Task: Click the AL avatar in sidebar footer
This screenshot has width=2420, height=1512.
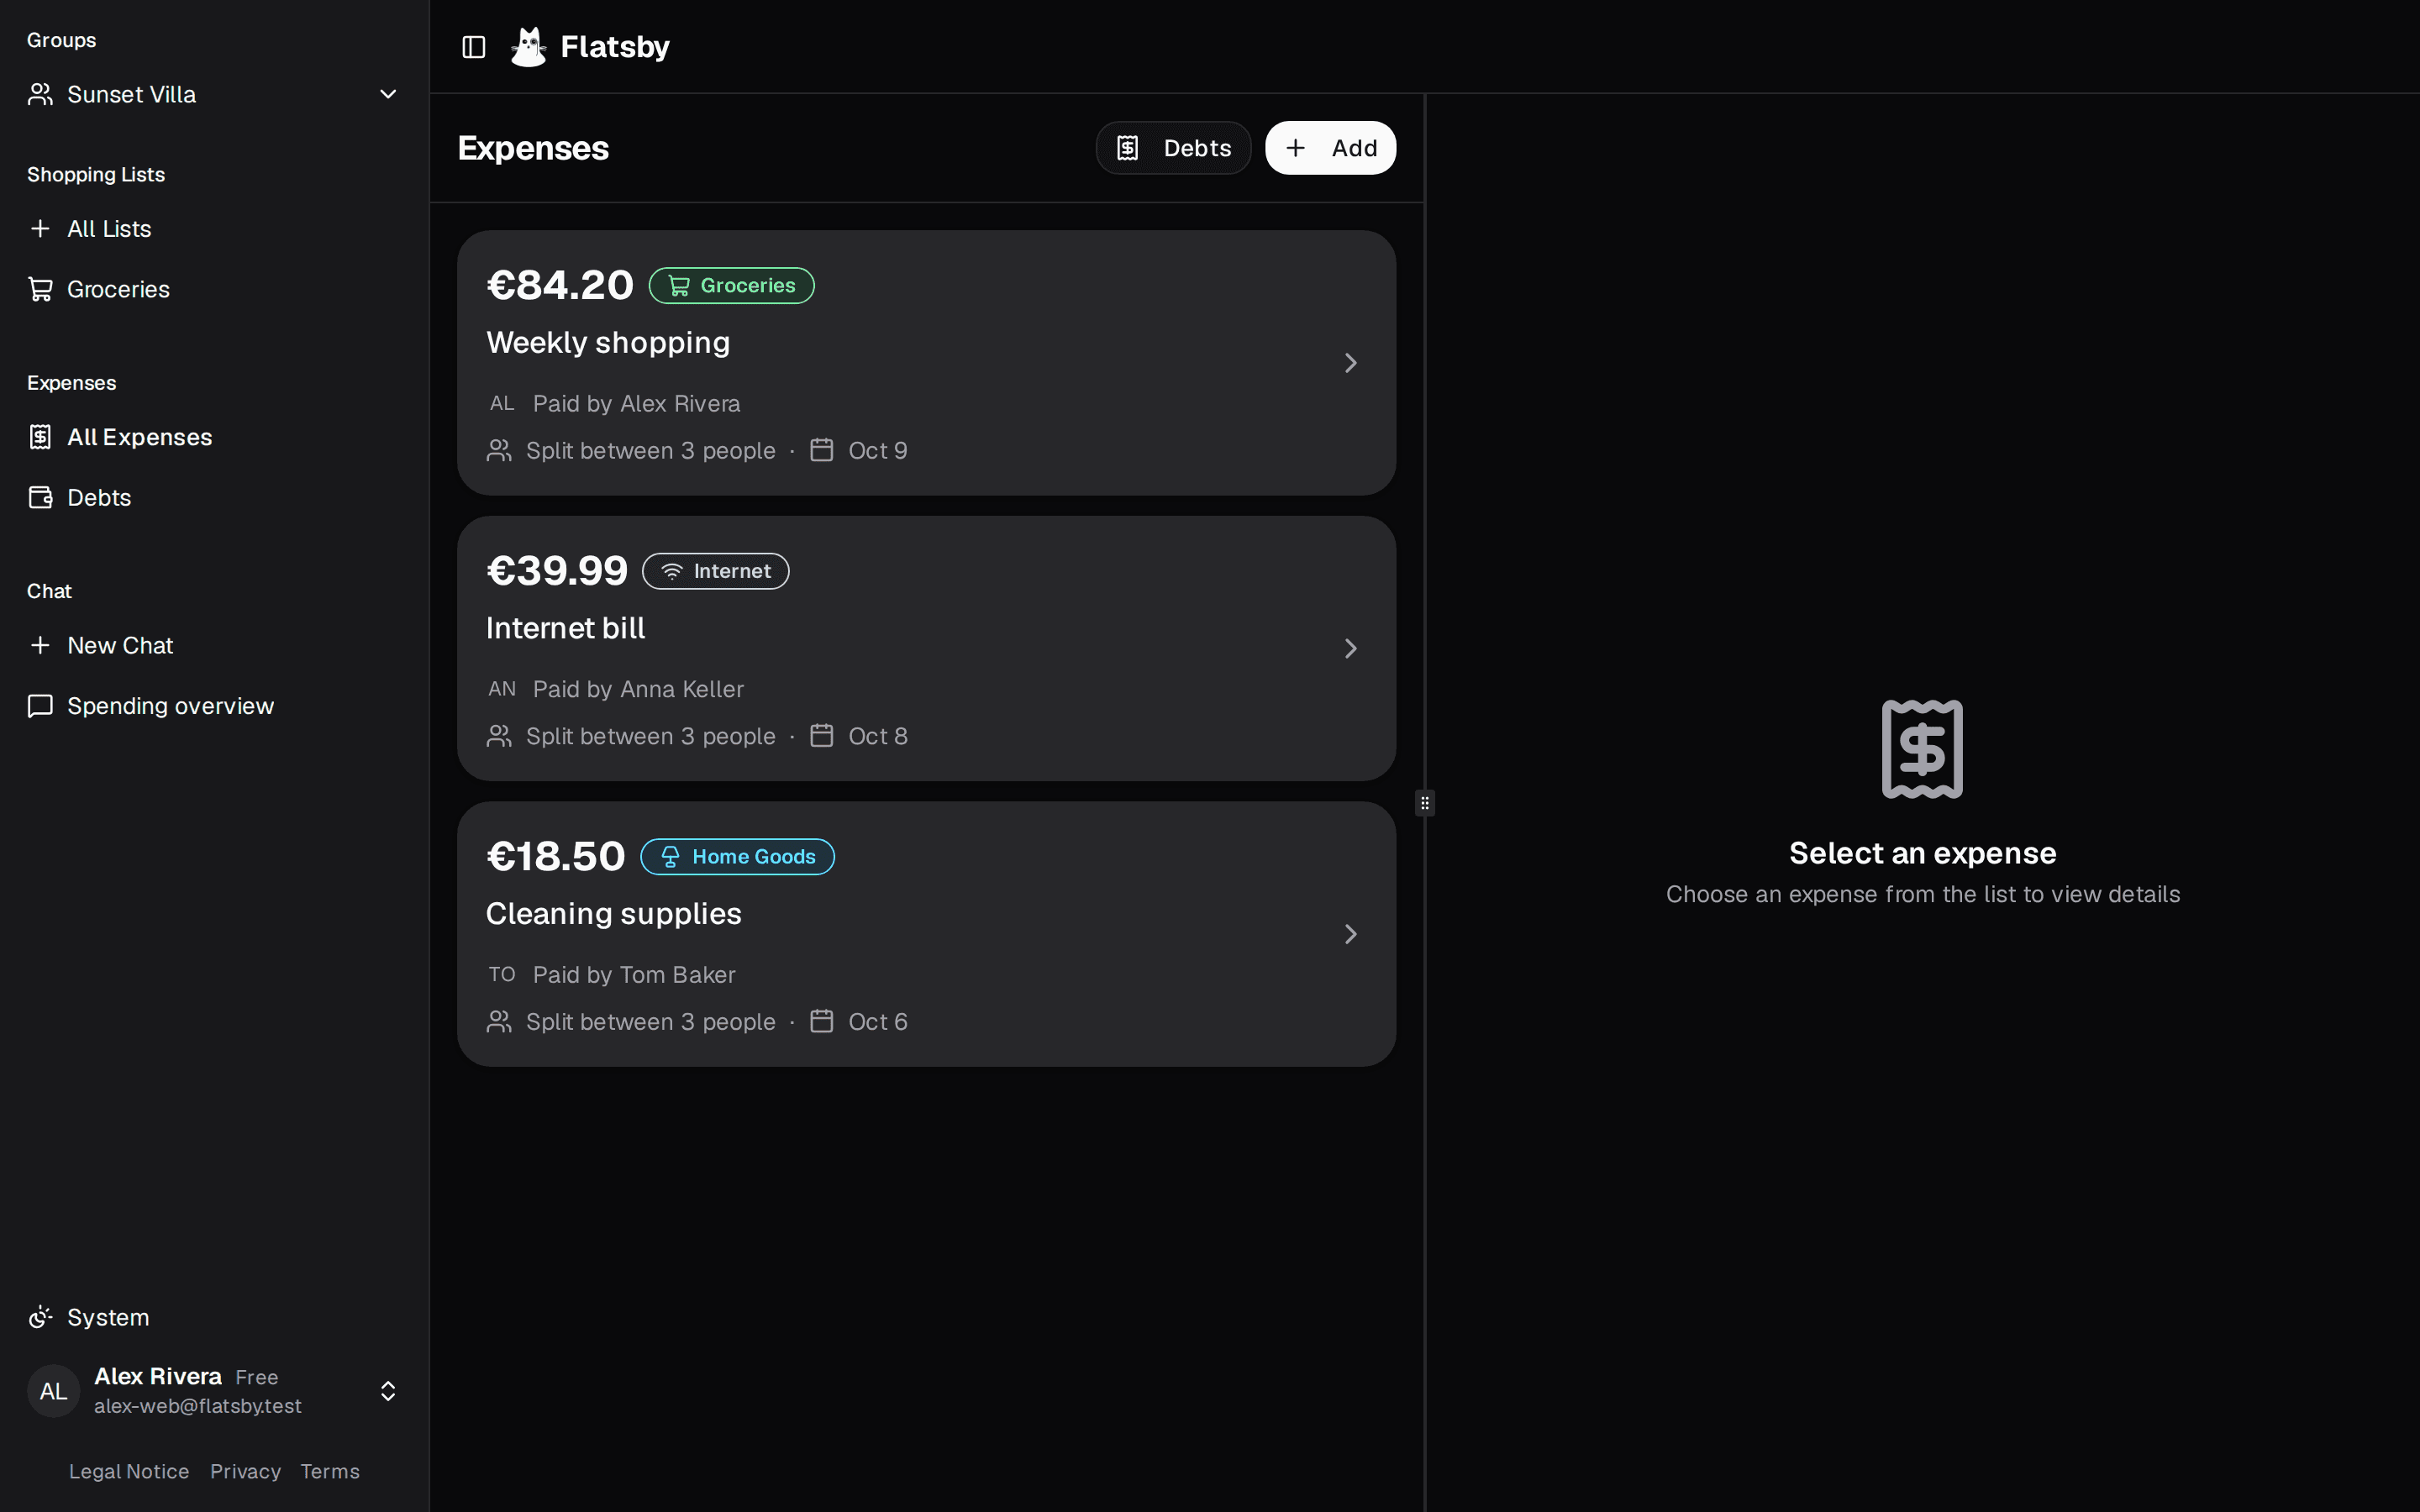Action: tap(54, 1391)
